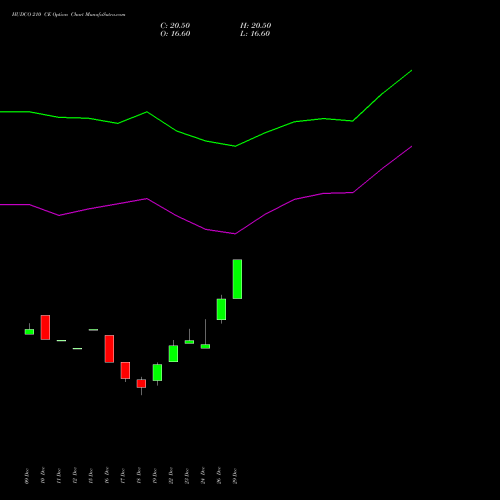This screenshot has width=500, height=500.
Task: Click the upper green indicator line
Action: [206, 141]
